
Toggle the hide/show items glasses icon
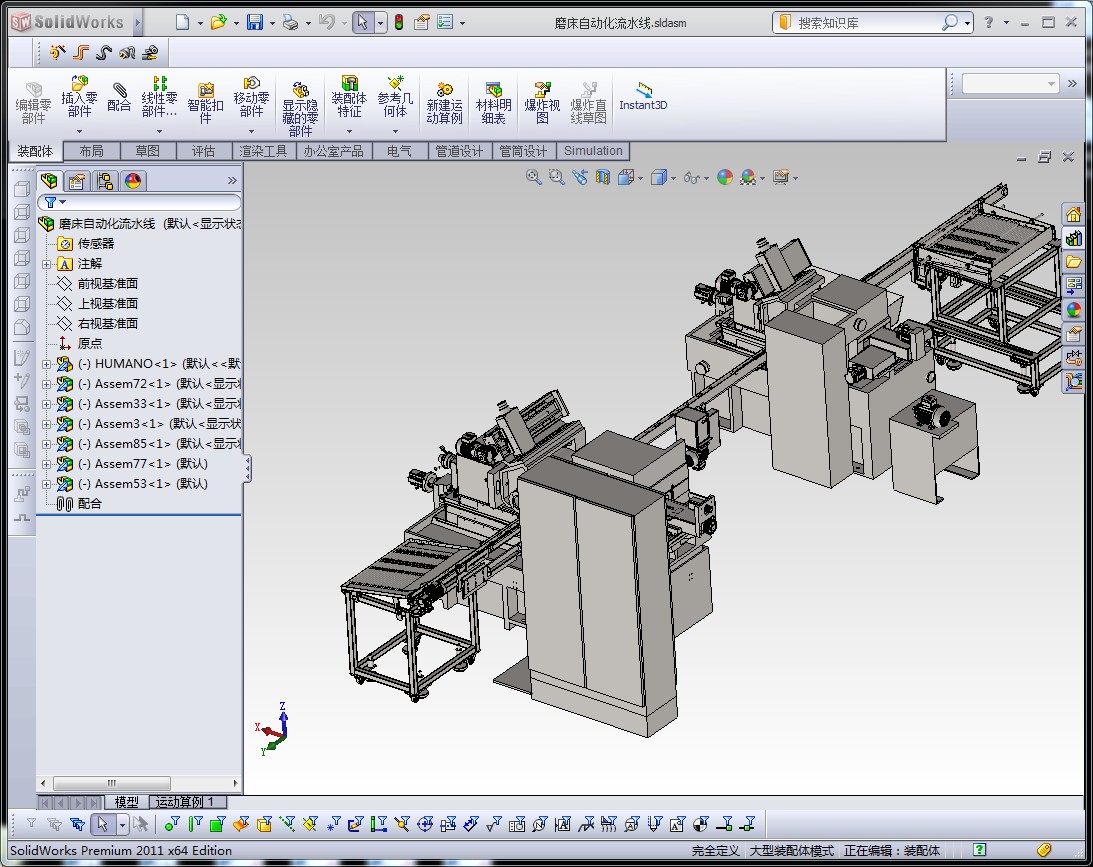690,178
